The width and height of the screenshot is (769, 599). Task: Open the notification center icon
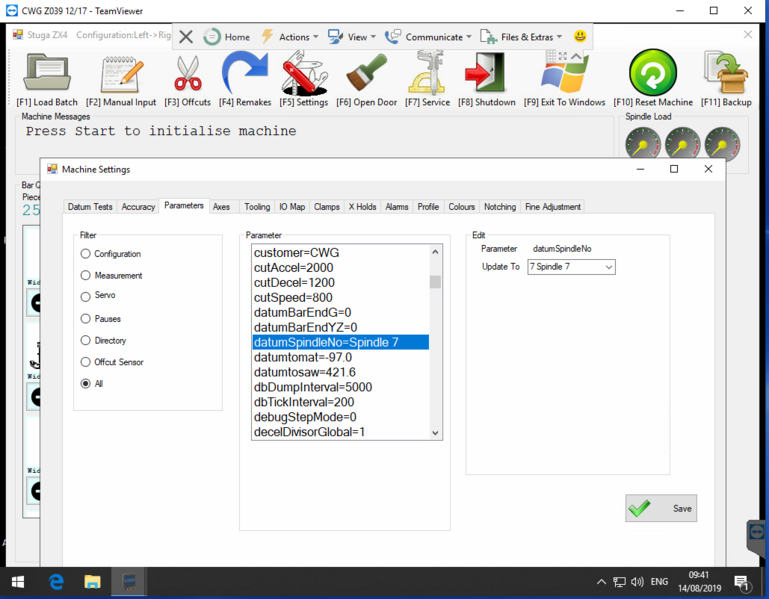(743, 583)
